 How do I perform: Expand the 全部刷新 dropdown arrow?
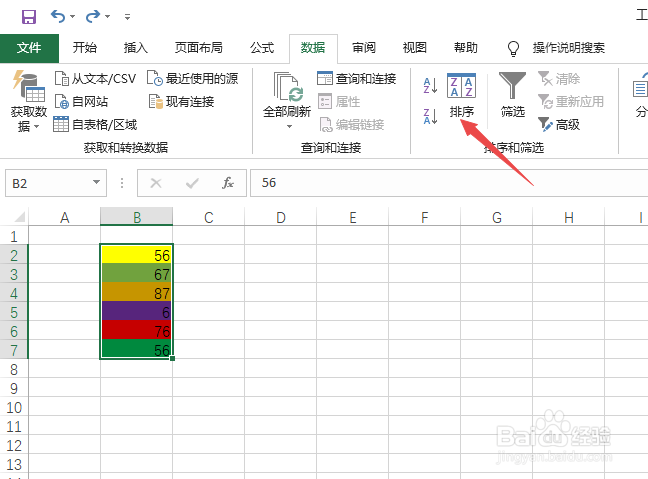289,126
